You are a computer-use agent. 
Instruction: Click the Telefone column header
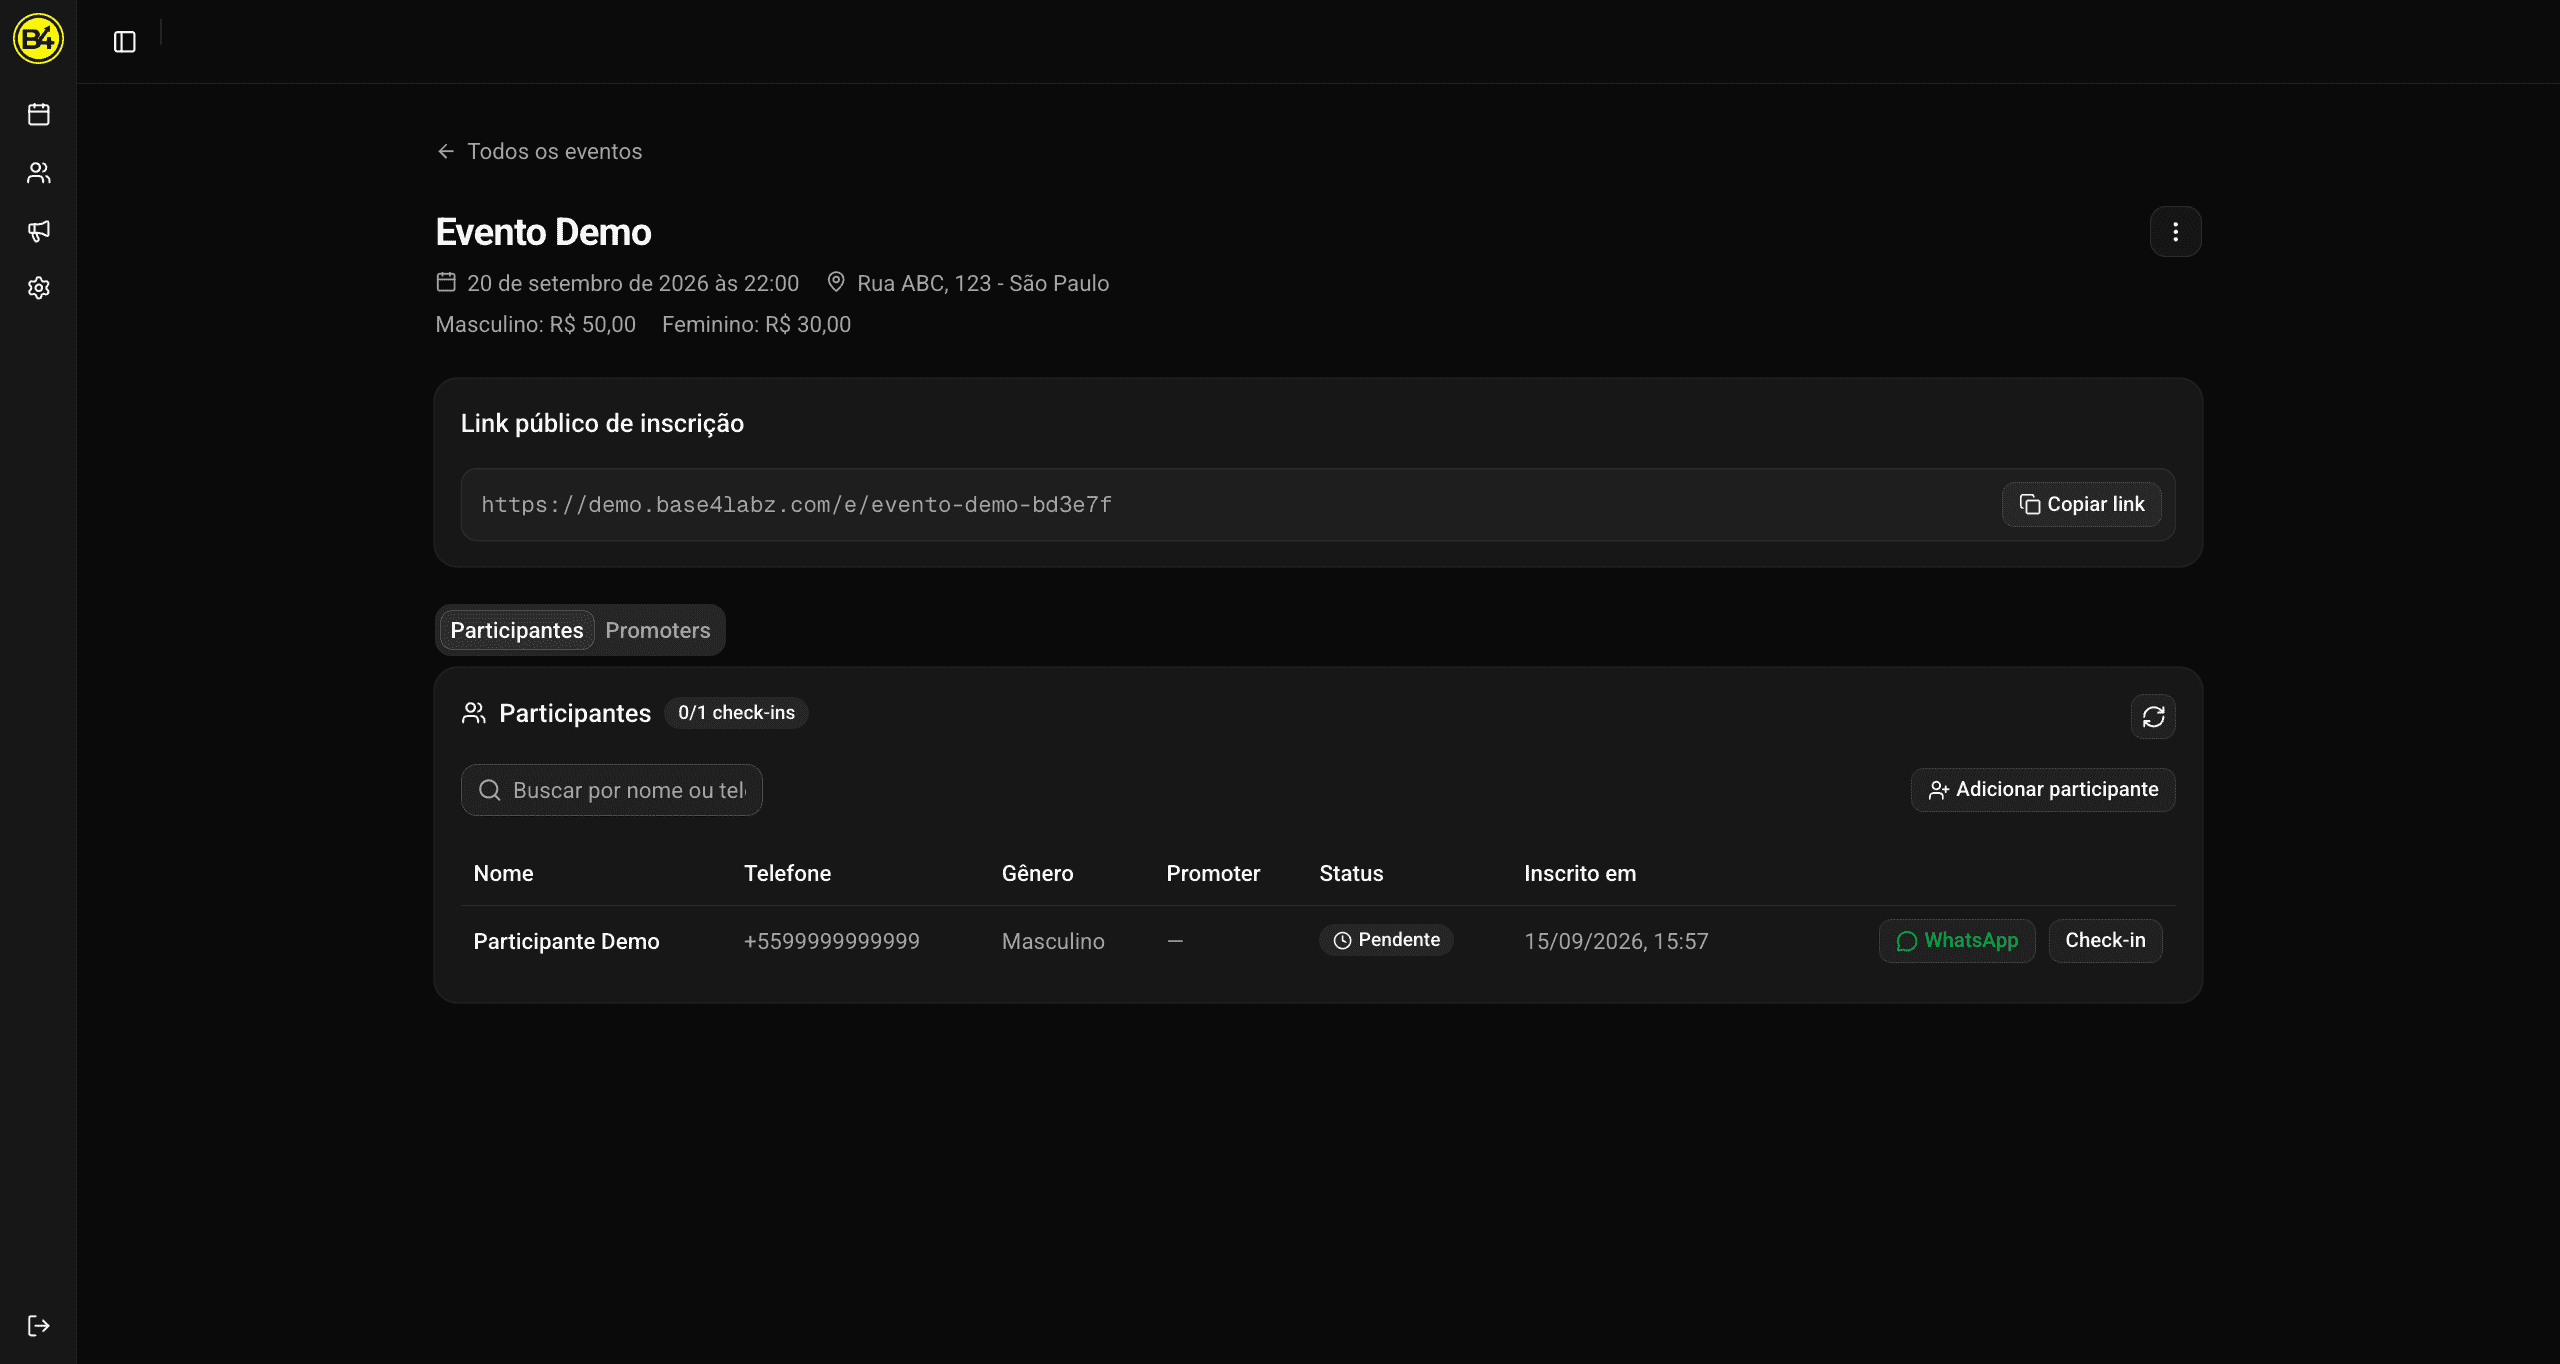click(787, 873)
